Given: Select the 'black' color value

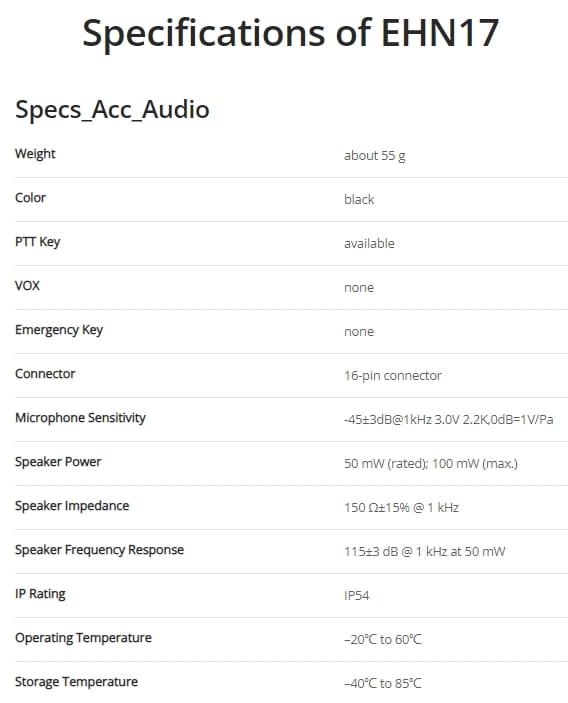Looking at the screenshot, I should tap(359, 200).
